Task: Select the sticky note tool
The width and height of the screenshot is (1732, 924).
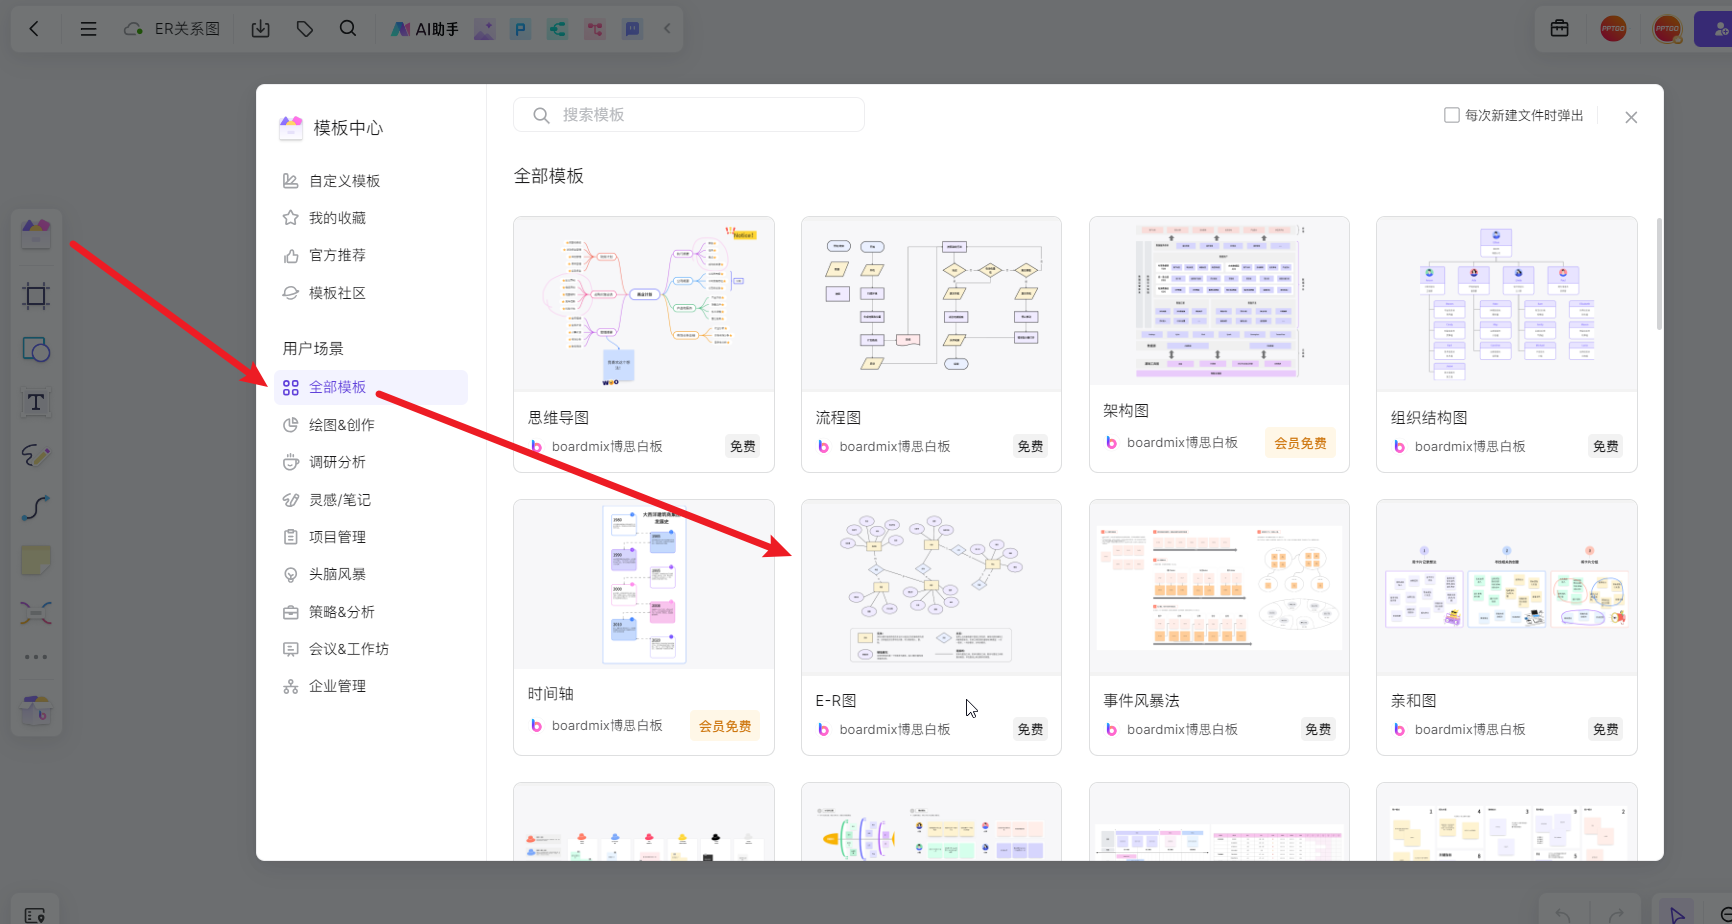Action: coord(36,560)
